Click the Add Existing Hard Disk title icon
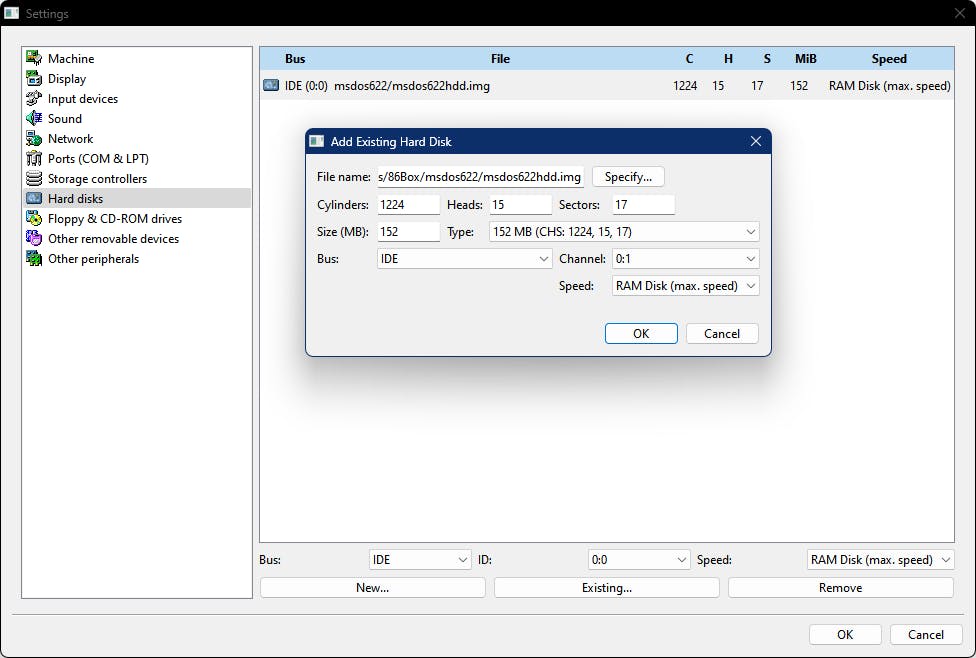Viewport: 976px width, 658px height. click(317, 141)
